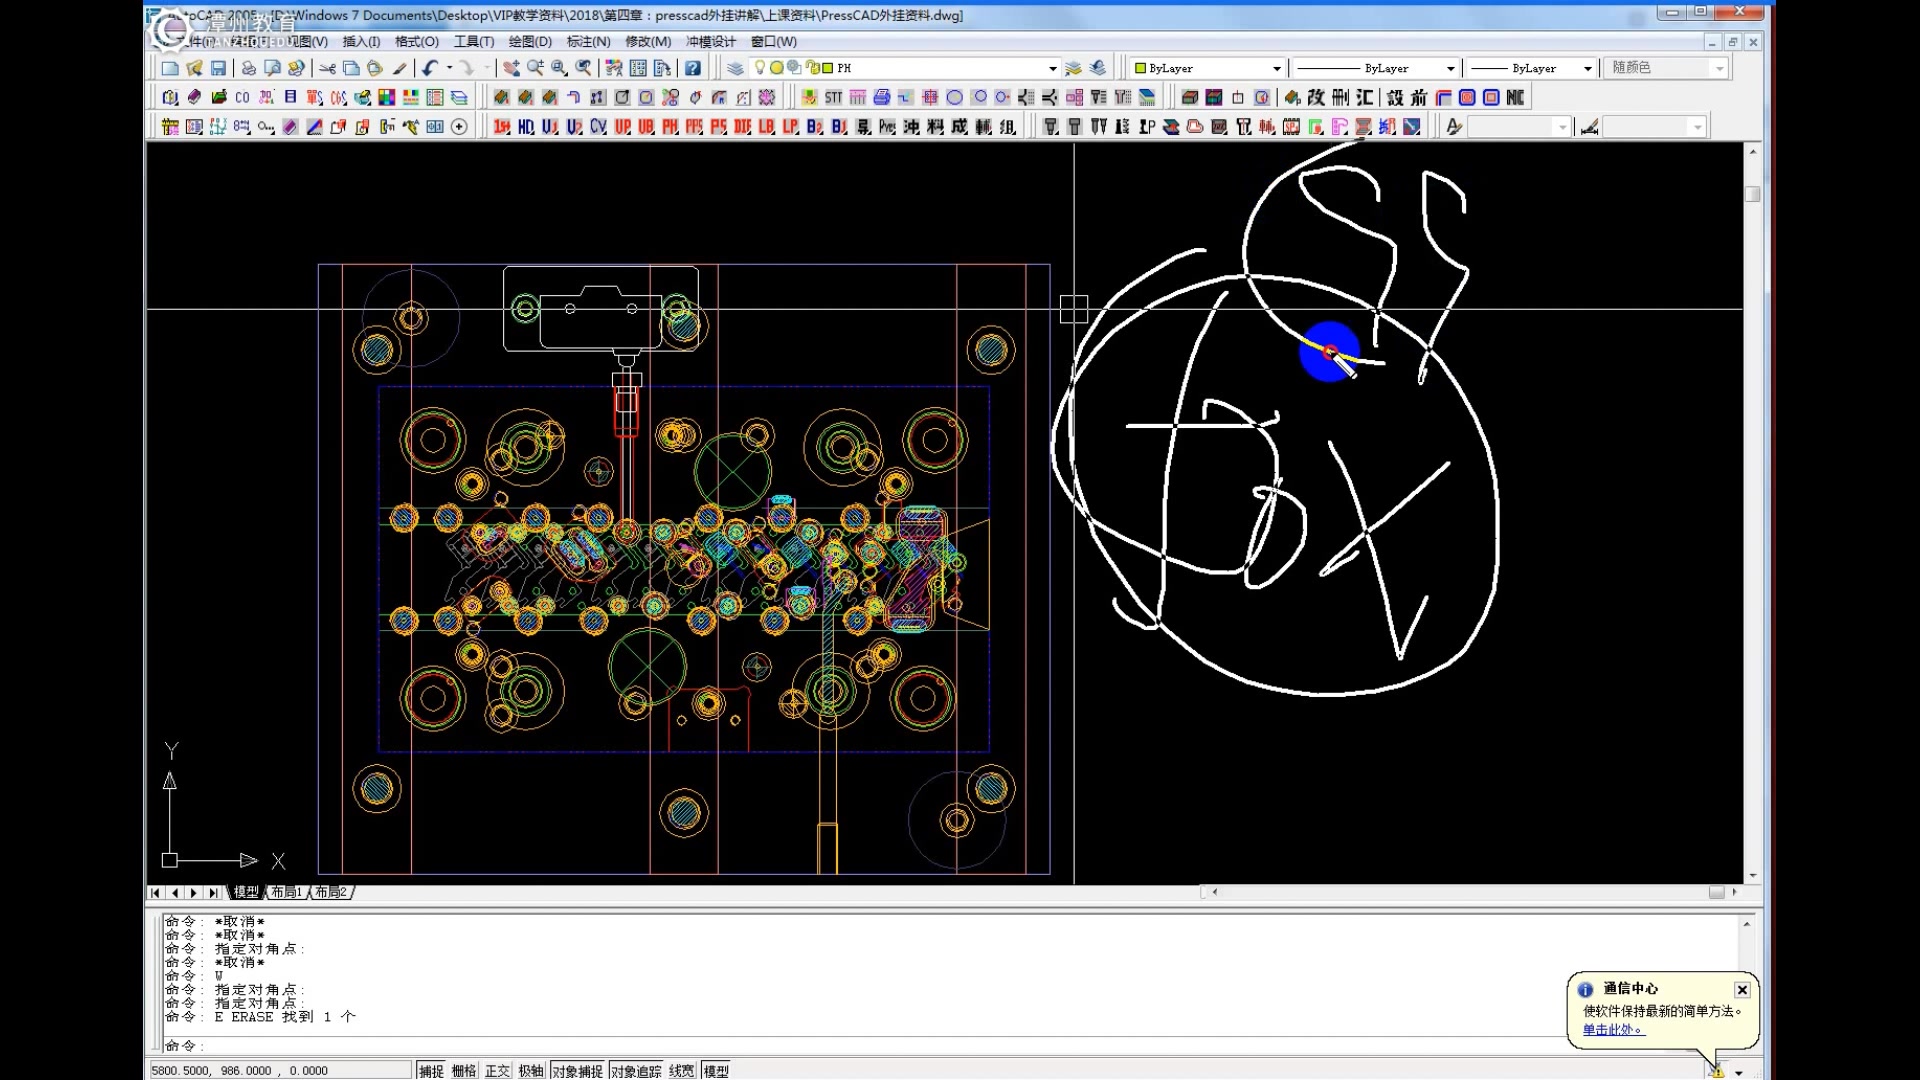Expand the PH layer dropdown

pos(1052,68)
